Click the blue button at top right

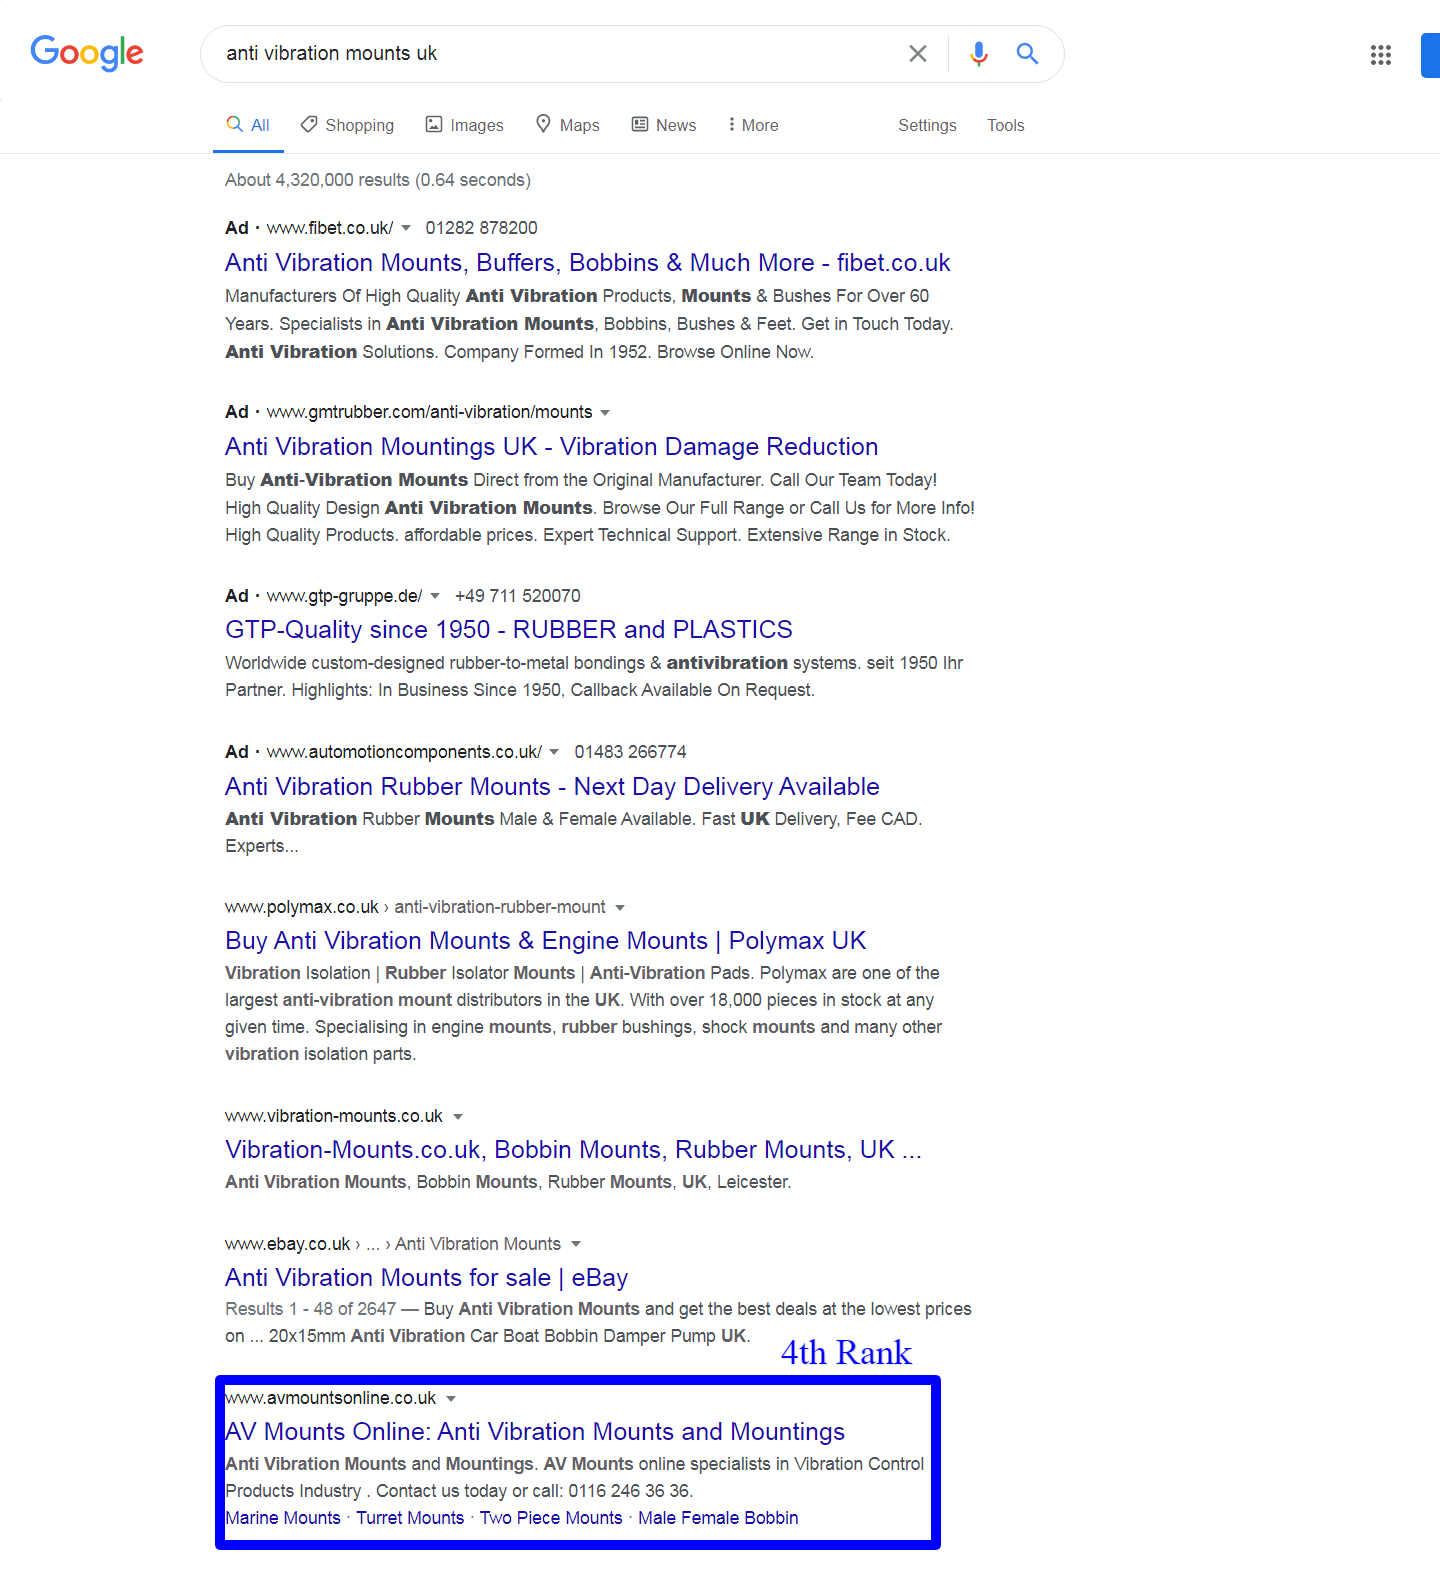click(x=1430, y=55)
